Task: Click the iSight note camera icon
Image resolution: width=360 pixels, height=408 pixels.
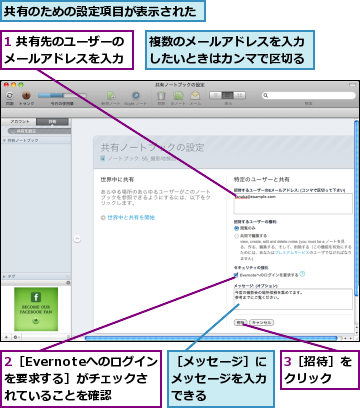Action: 136,96
